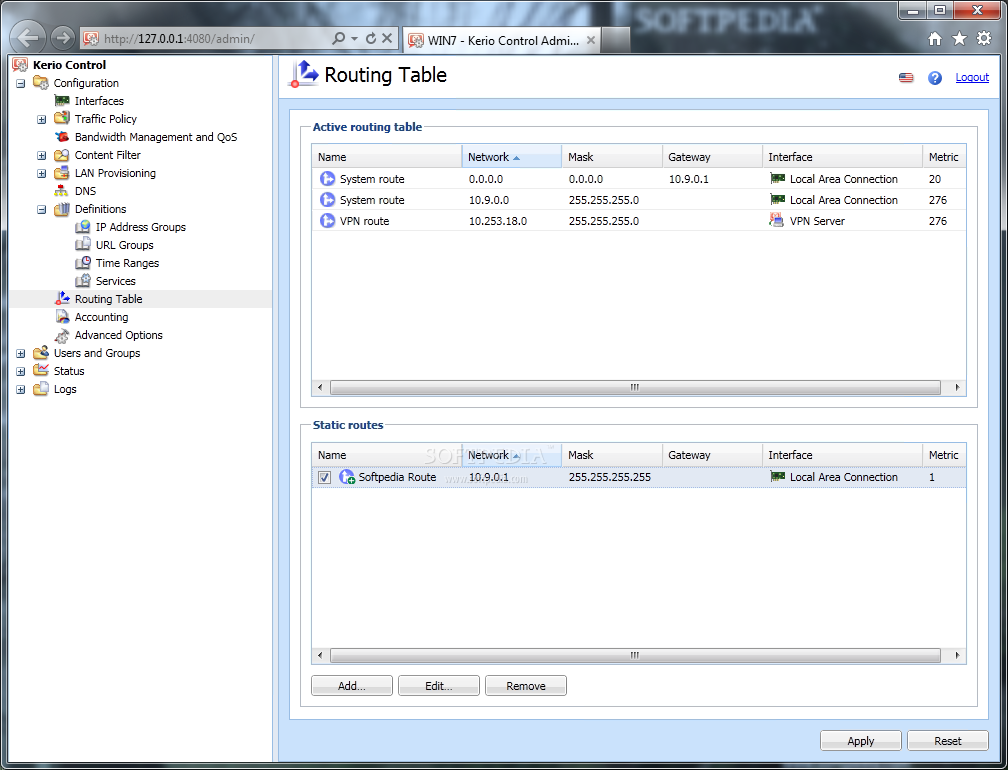This screenshot has height=770, width=1008.
Task: Open new blank browser tab
Action: 616,40
